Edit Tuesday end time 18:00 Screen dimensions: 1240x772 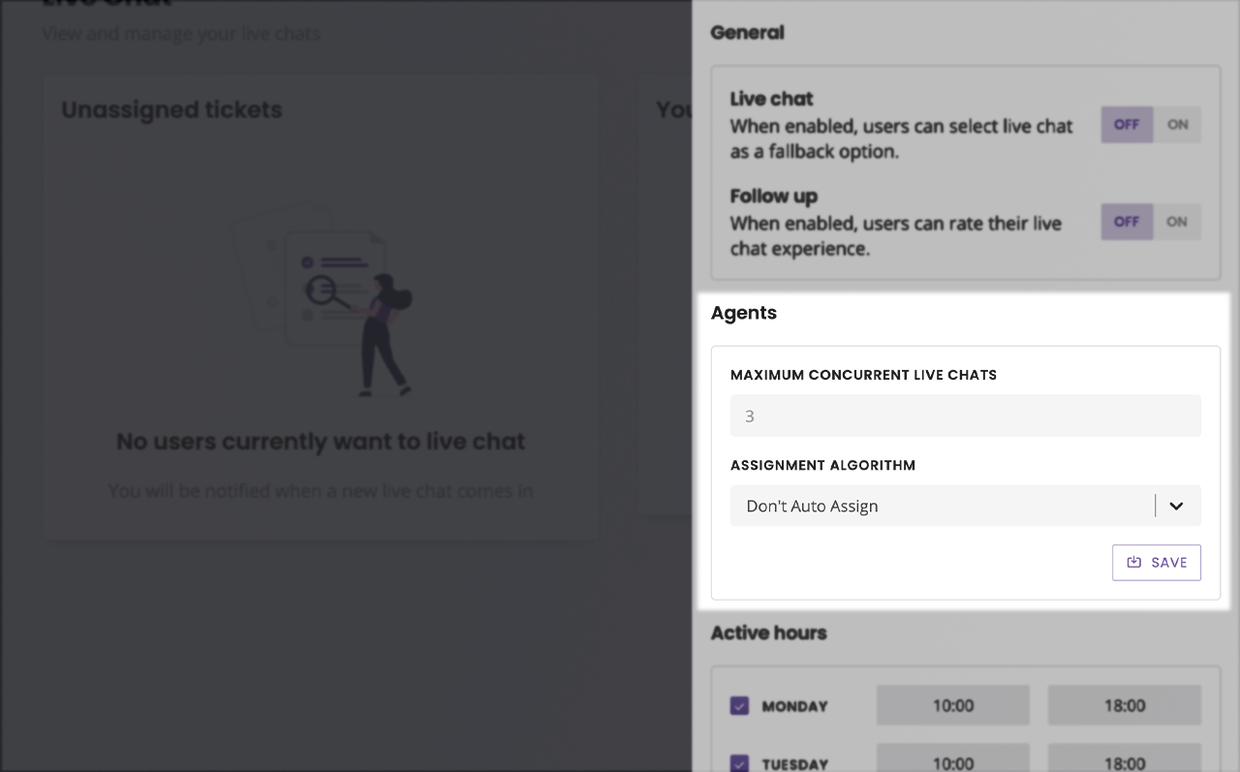coord(1124,757)
